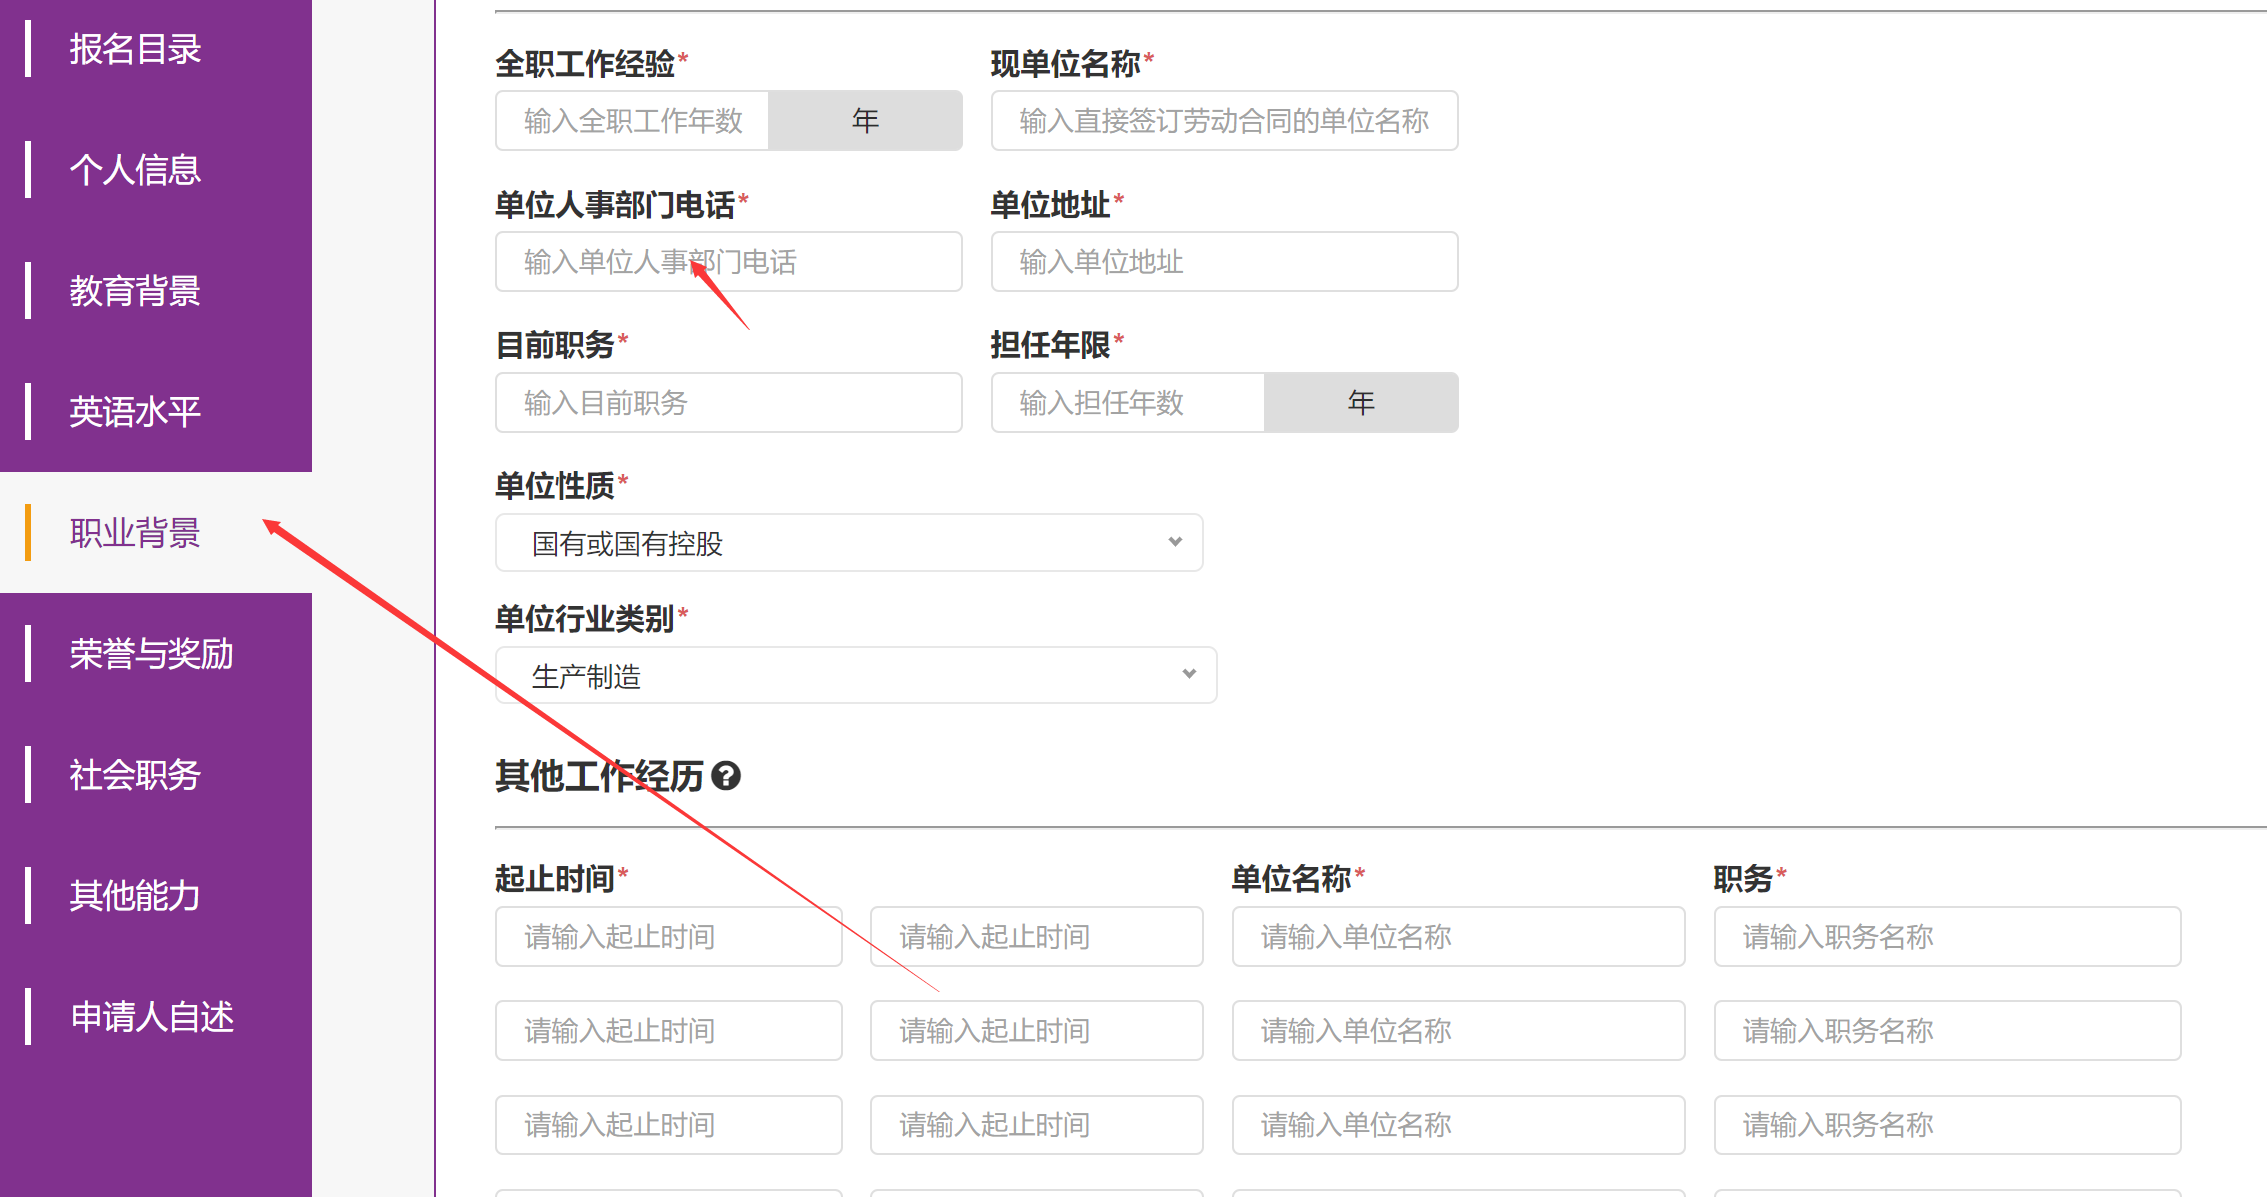This screenshot has width=2267, height=1197.
Task: Open 荣誉与奖励 section in sidebar
Action: 156,654
